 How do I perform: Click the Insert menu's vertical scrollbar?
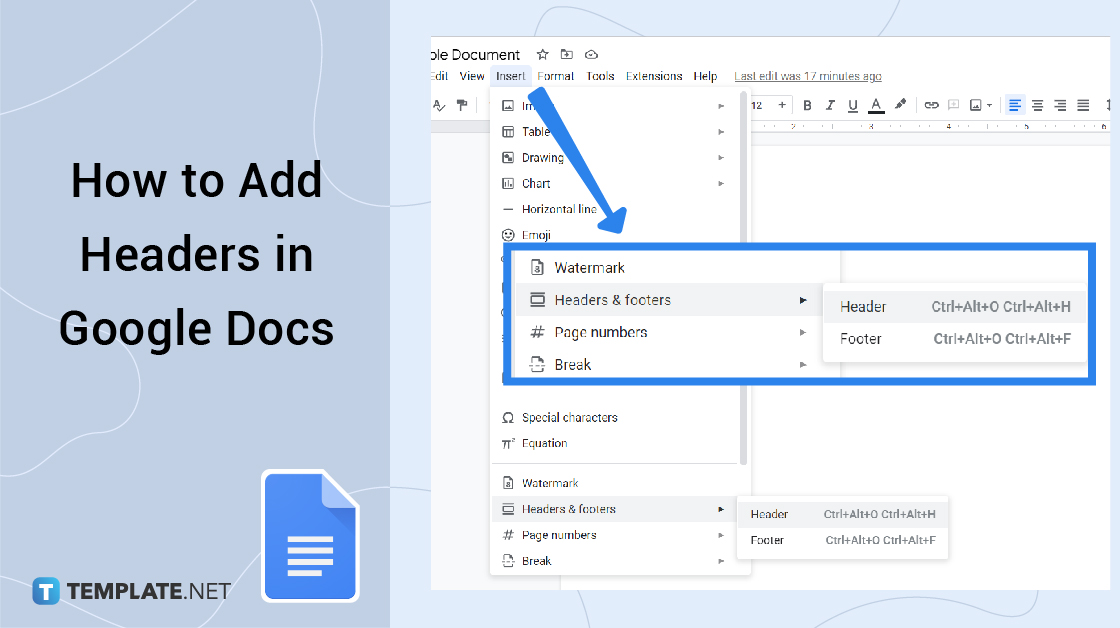coord(743,279)
